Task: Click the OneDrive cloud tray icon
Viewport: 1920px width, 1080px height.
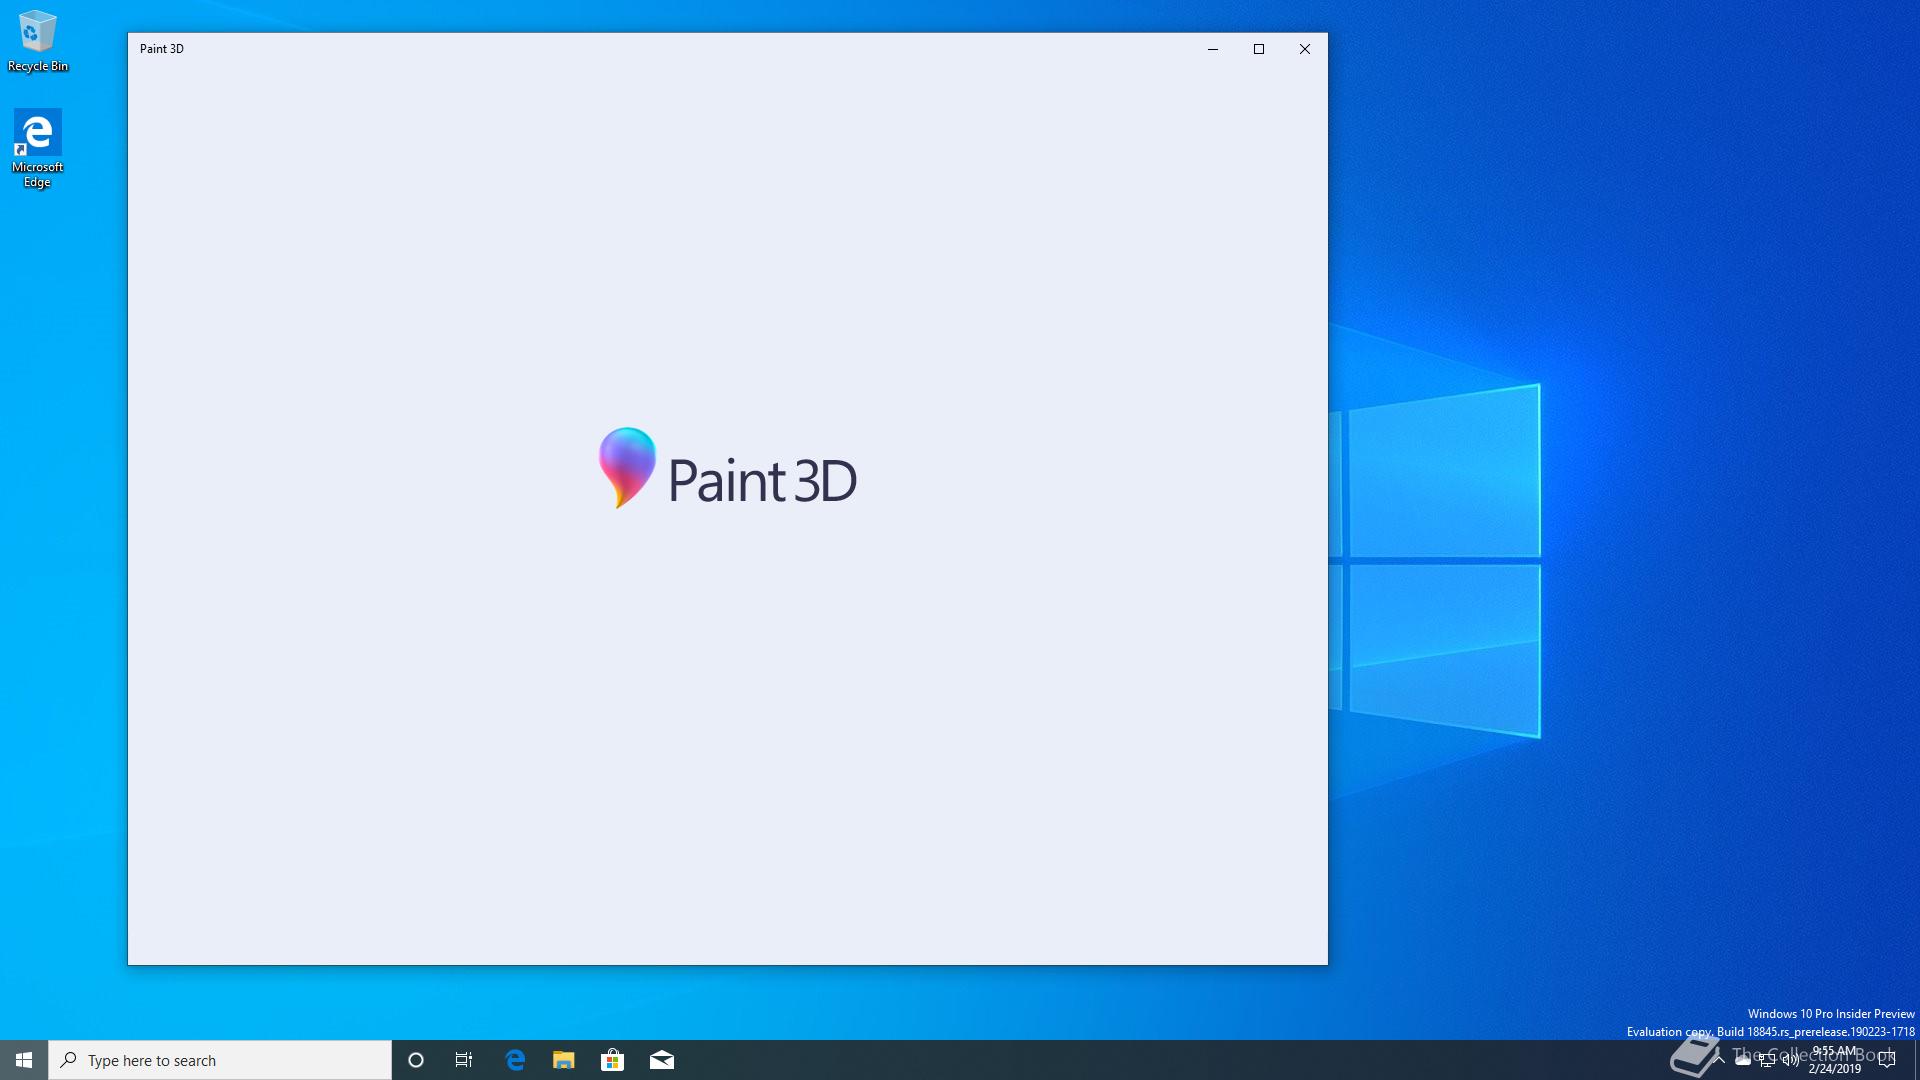Action: pyautogui.click(x=1743, y=1060)
